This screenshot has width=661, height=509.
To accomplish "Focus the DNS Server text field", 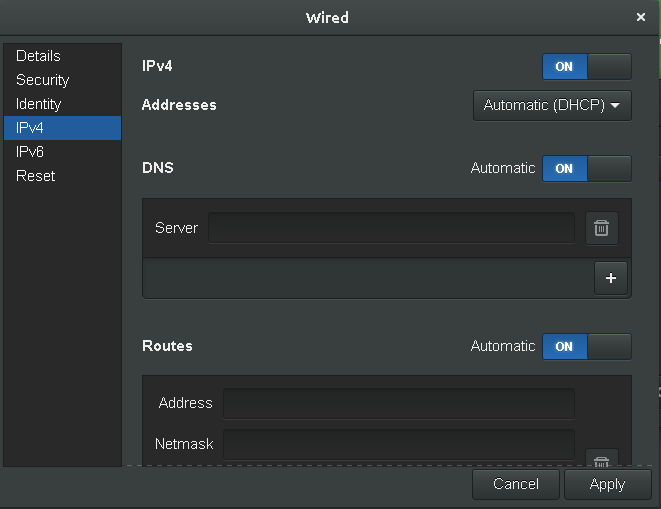I will click(391, 228).
